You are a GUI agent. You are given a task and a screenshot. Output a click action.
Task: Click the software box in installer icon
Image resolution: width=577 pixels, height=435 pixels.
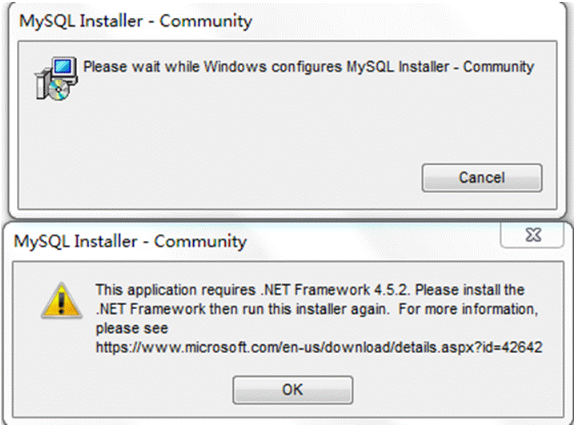(x=41, y=85)
